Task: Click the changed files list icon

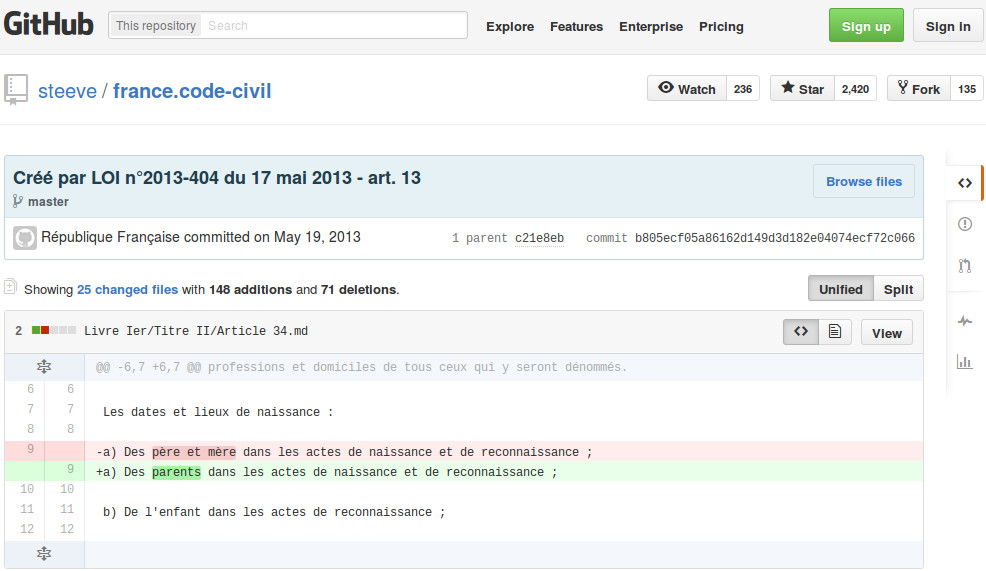Action: 10,287
